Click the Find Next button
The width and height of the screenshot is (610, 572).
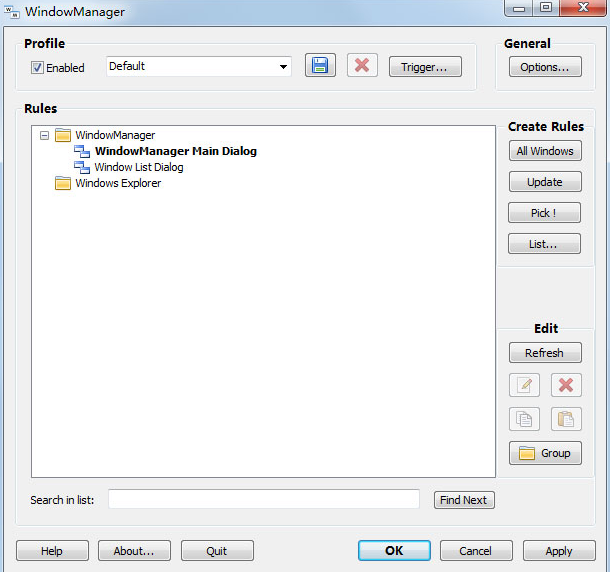tap(464, 500)
